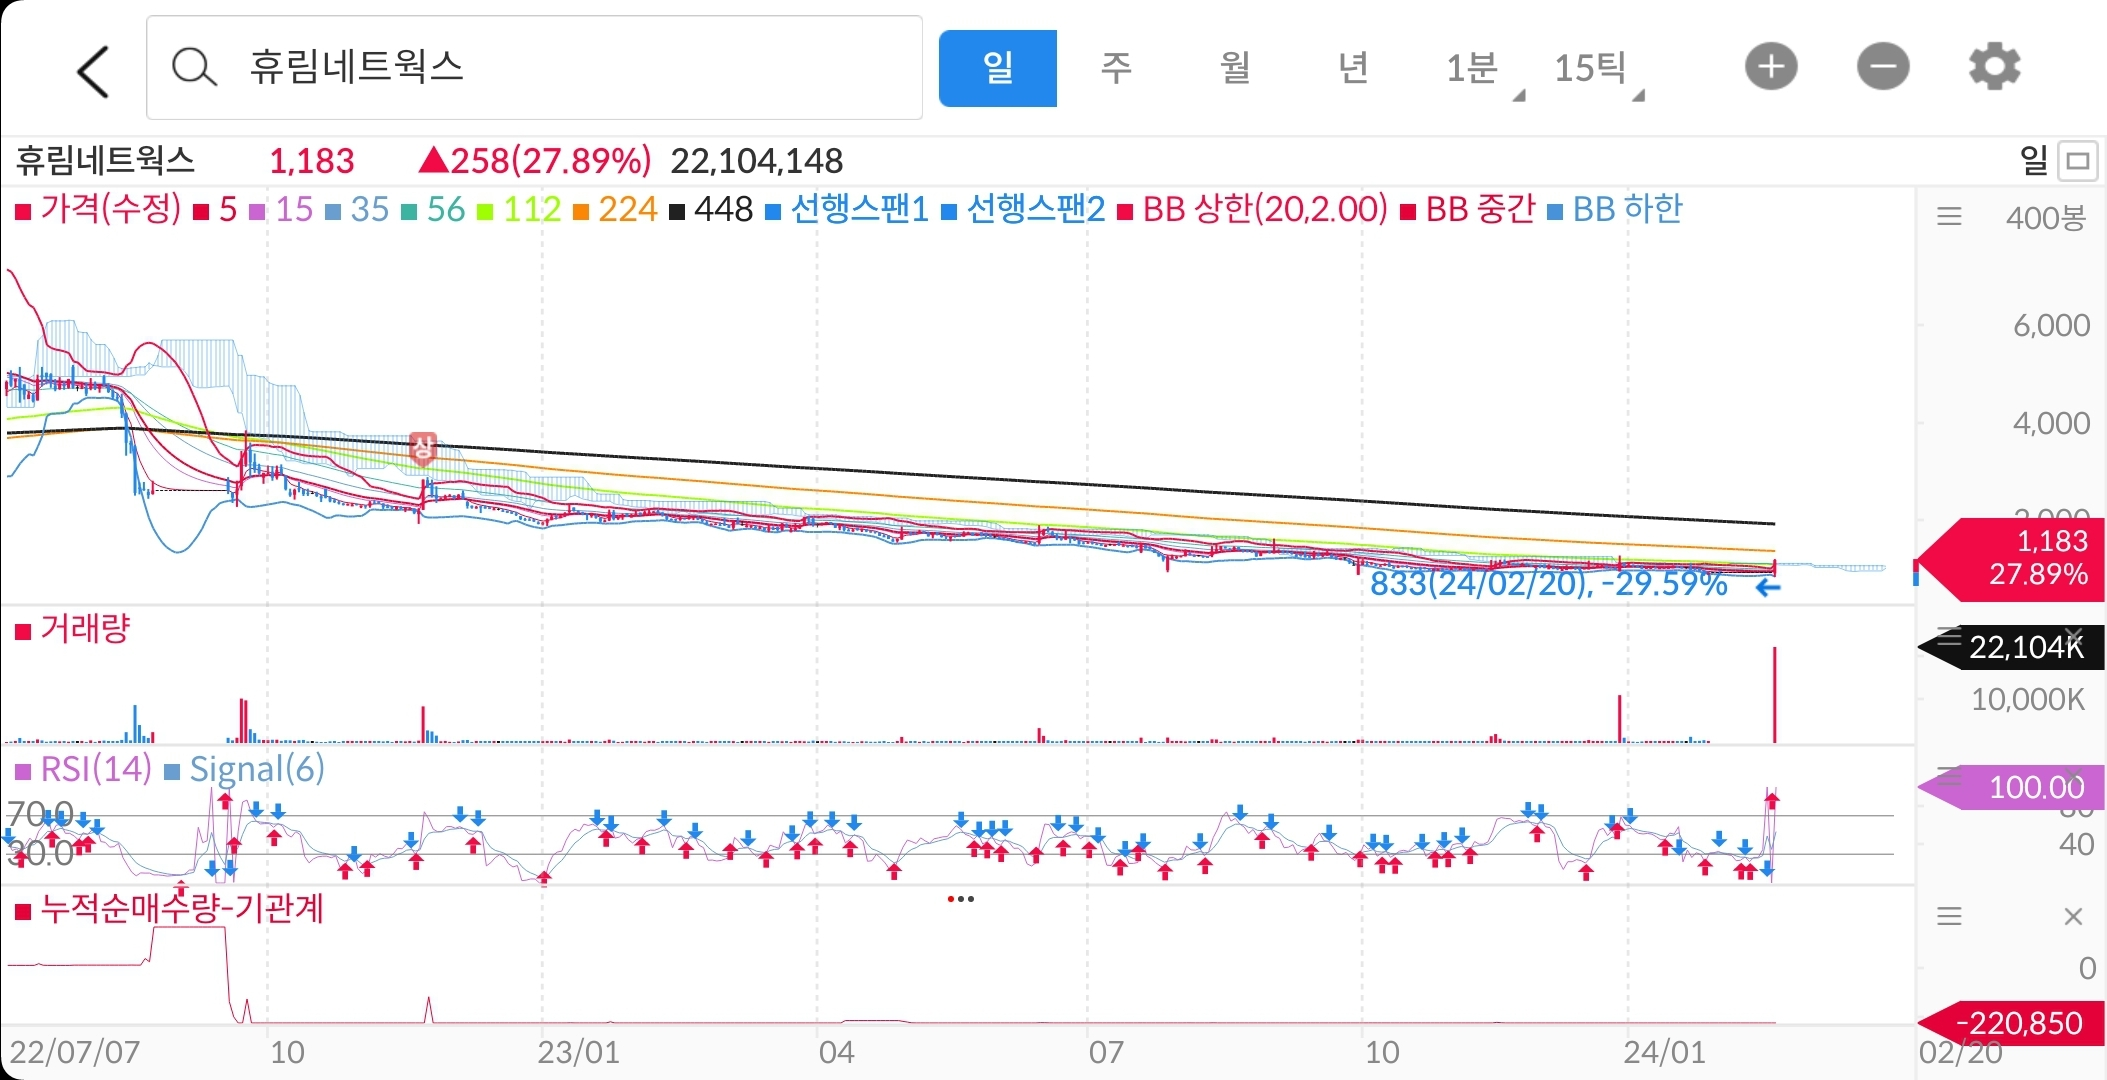Viewport: 2107px width, 1080px height.
Task: Expand chart with the square maximize icon
Action: [x=2078, y=161]
